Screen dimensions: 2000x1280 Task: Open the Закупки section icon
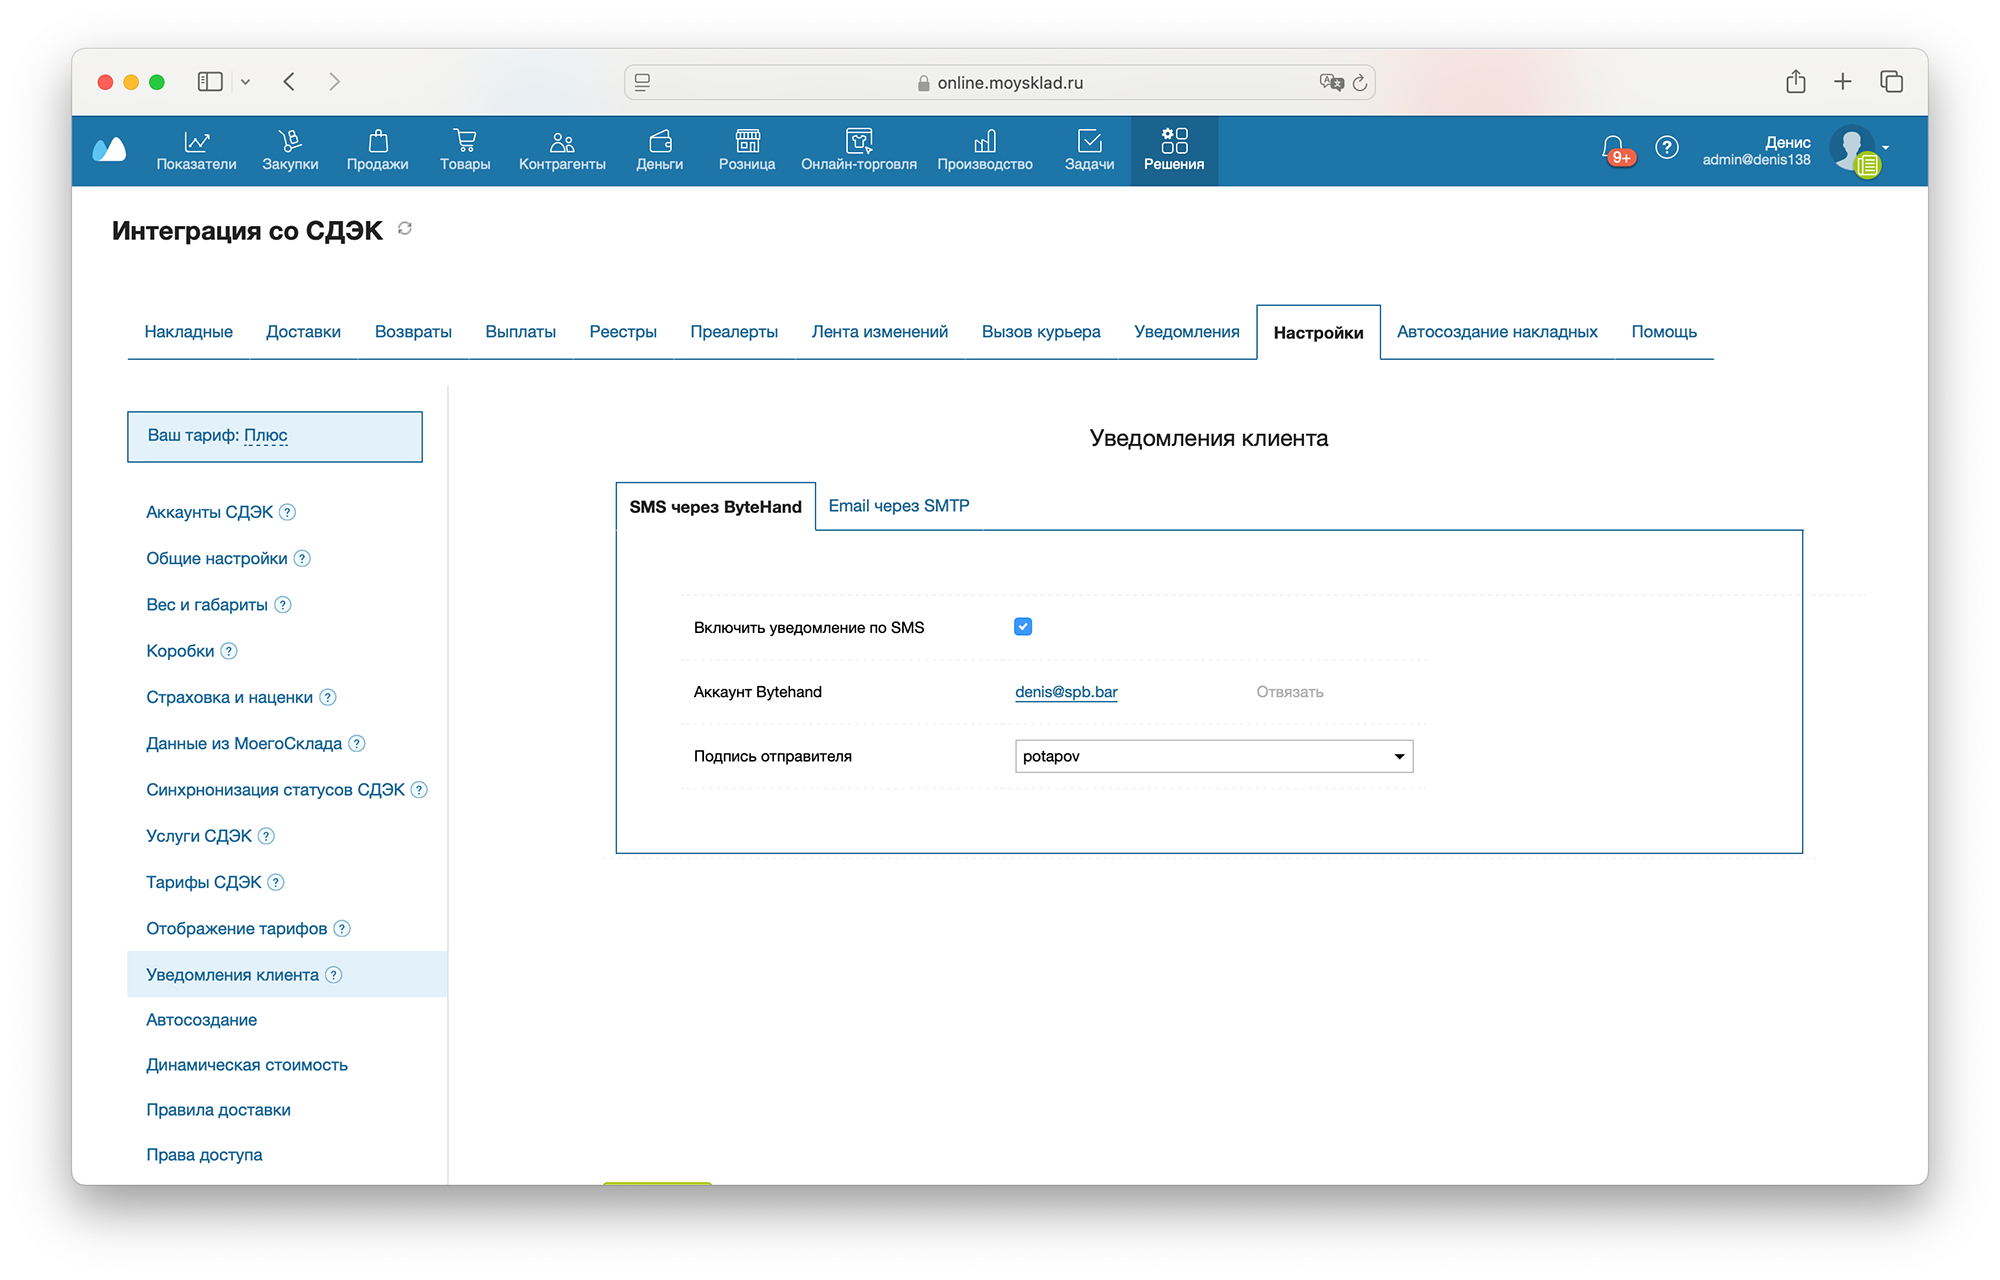(290, 141)
